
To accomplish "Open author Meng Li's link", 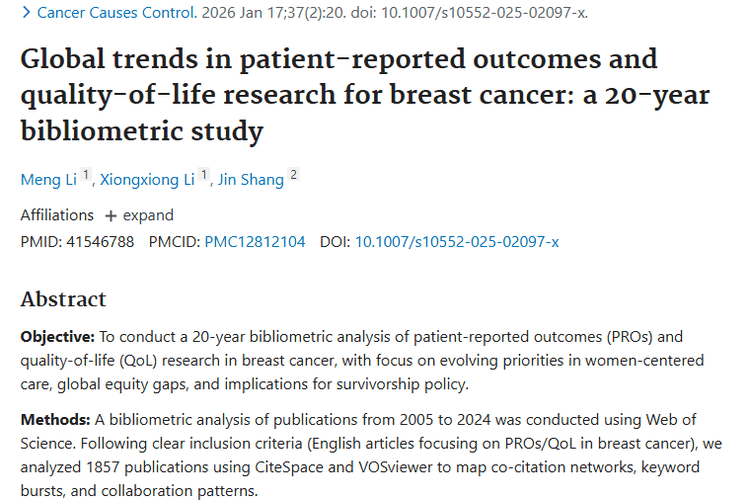I will click(x=48, y=180).
